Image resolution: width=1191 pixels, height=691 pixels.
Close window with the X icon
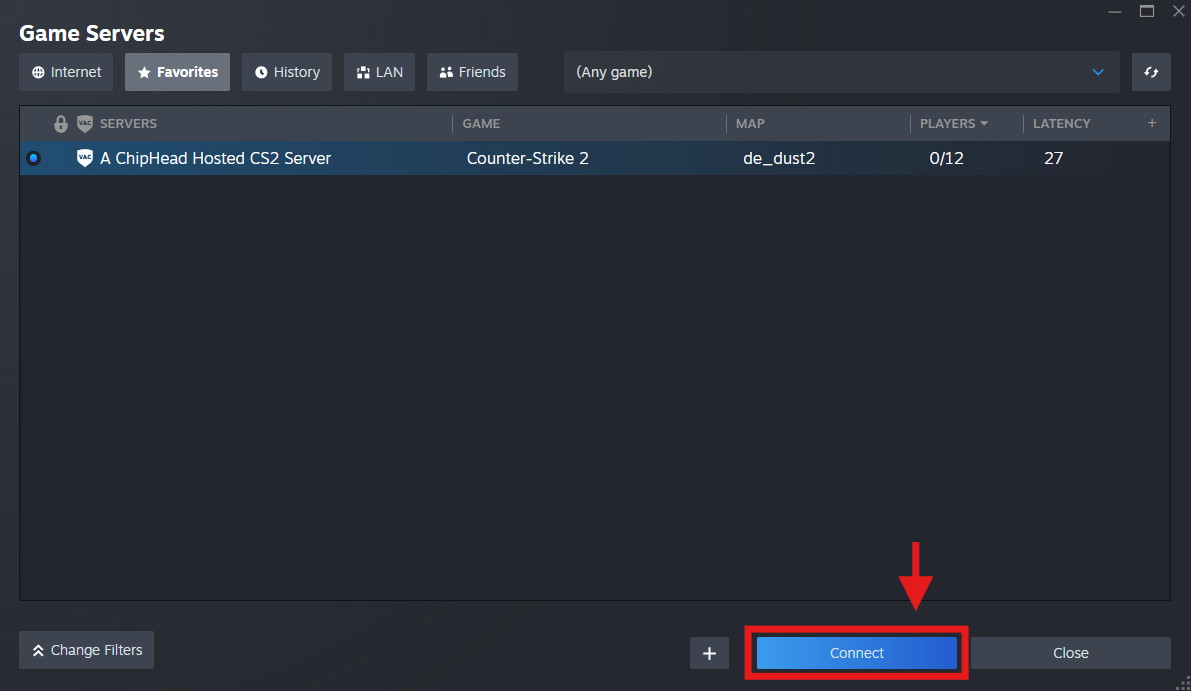coord(1179,11)
